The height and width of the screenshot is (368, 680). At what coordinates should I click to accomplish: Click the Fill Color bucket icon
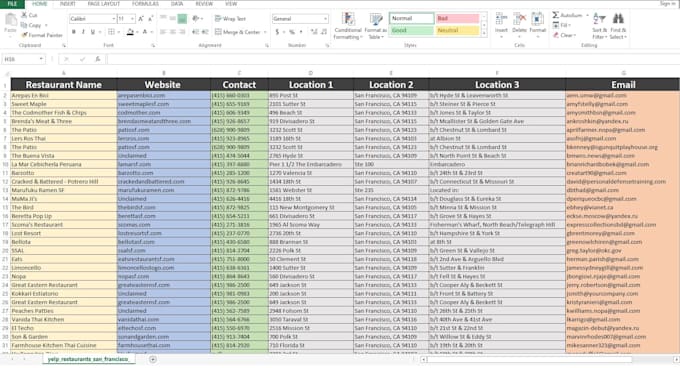(x=130, y=32)
